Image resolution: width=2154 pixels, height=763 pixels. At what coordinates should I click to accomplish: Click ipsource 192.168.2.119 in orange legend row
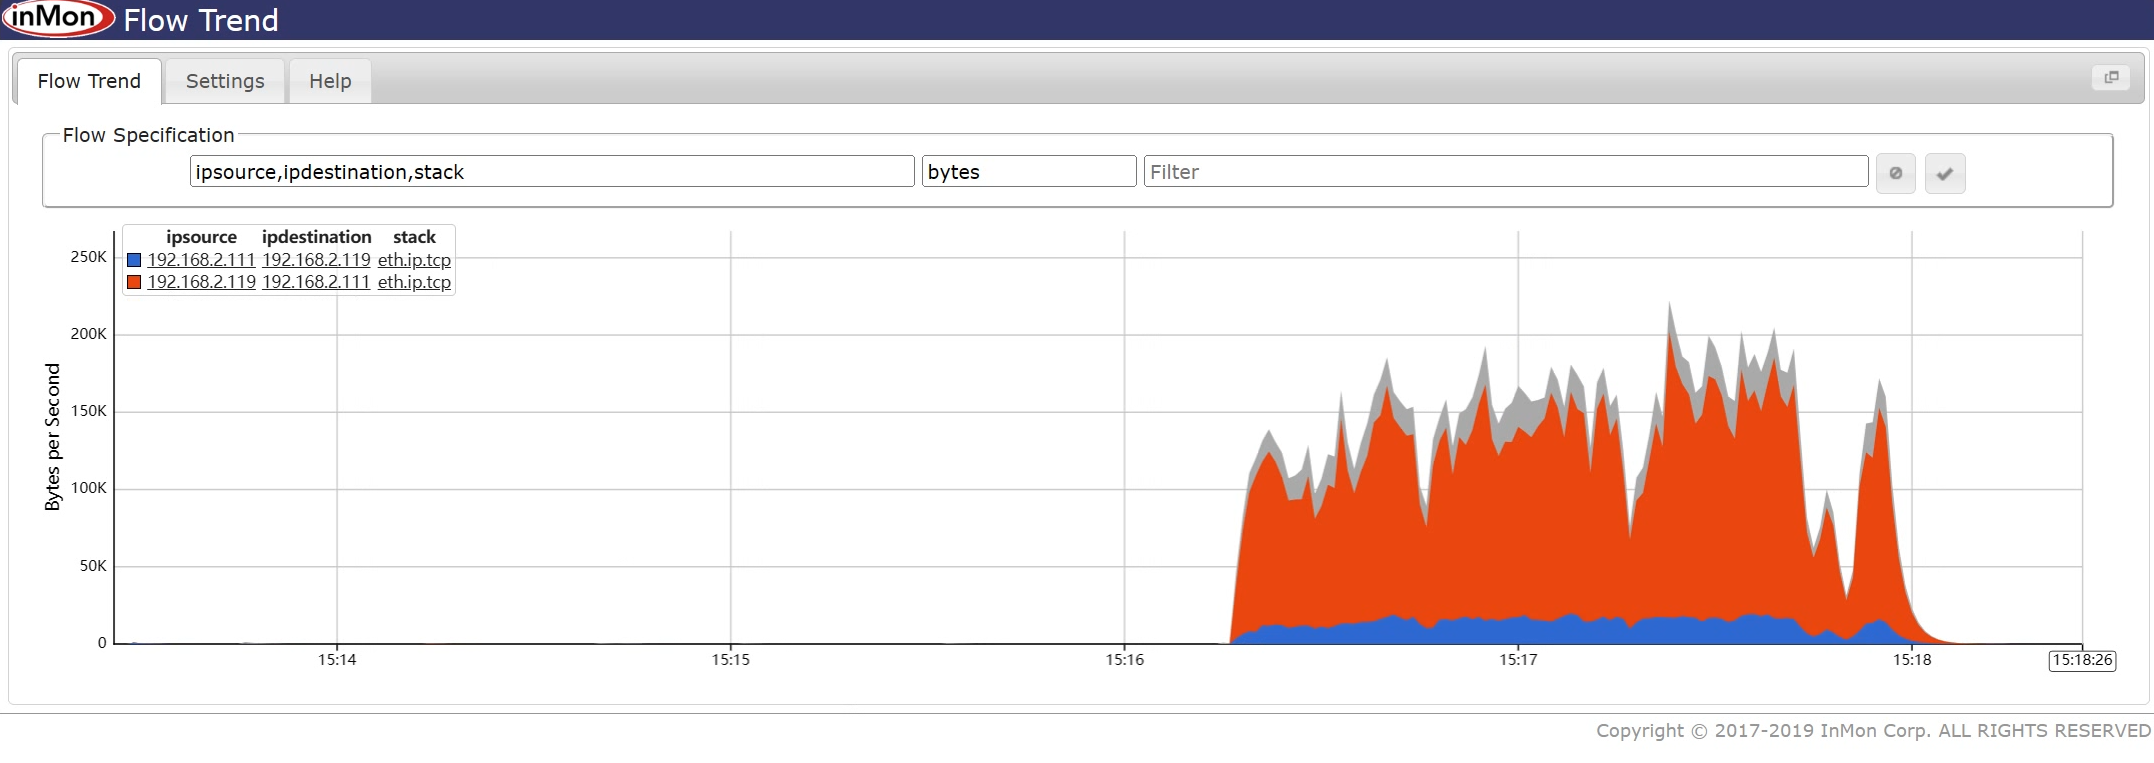coord(201,282)
